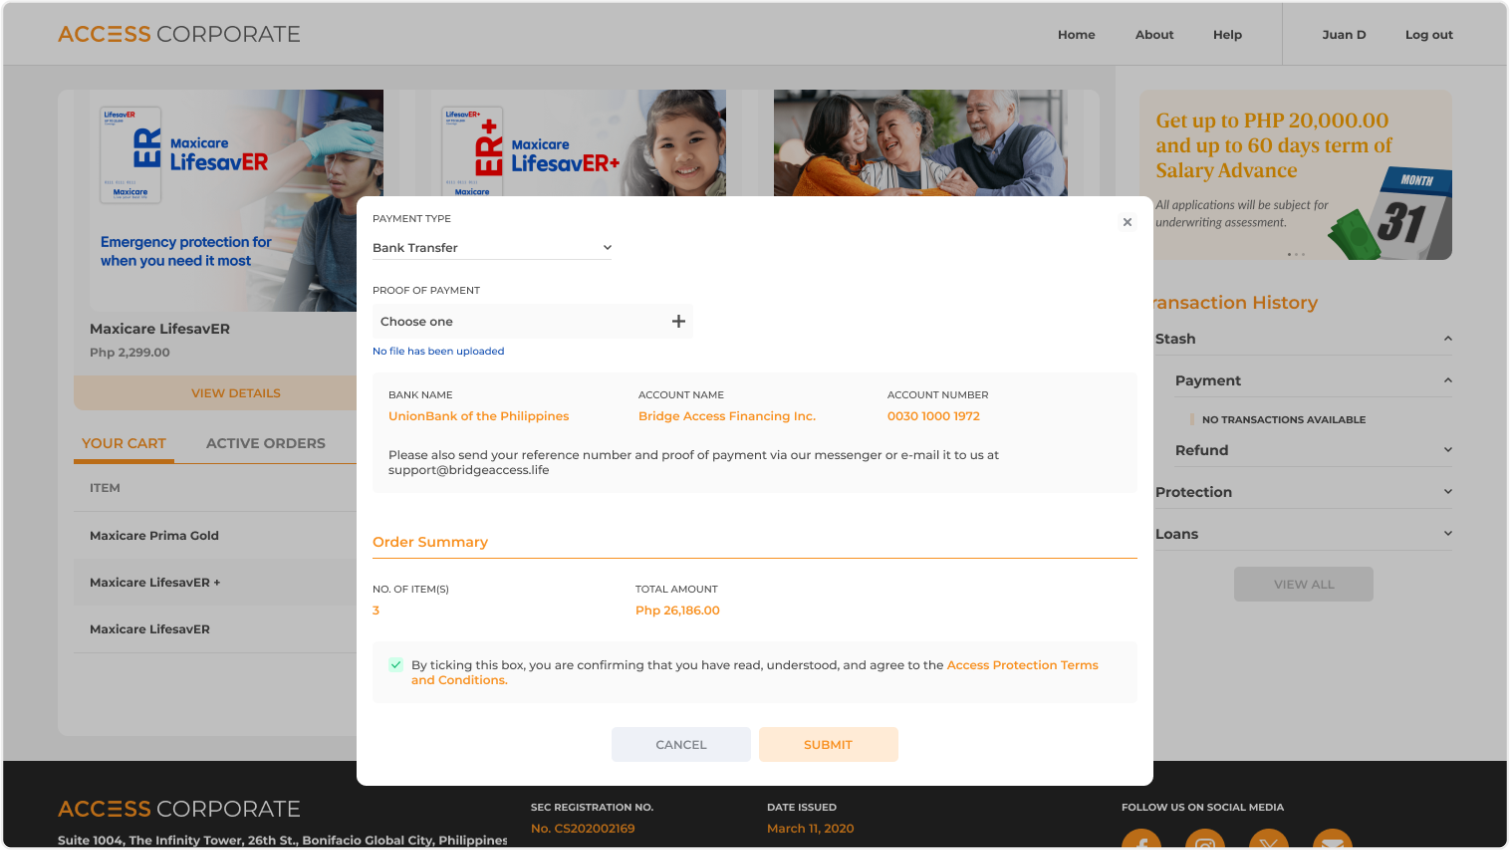This screenshot has width=1510, height=850.
Task: Expand the Loans section chevron
Action: point(1447,534)
